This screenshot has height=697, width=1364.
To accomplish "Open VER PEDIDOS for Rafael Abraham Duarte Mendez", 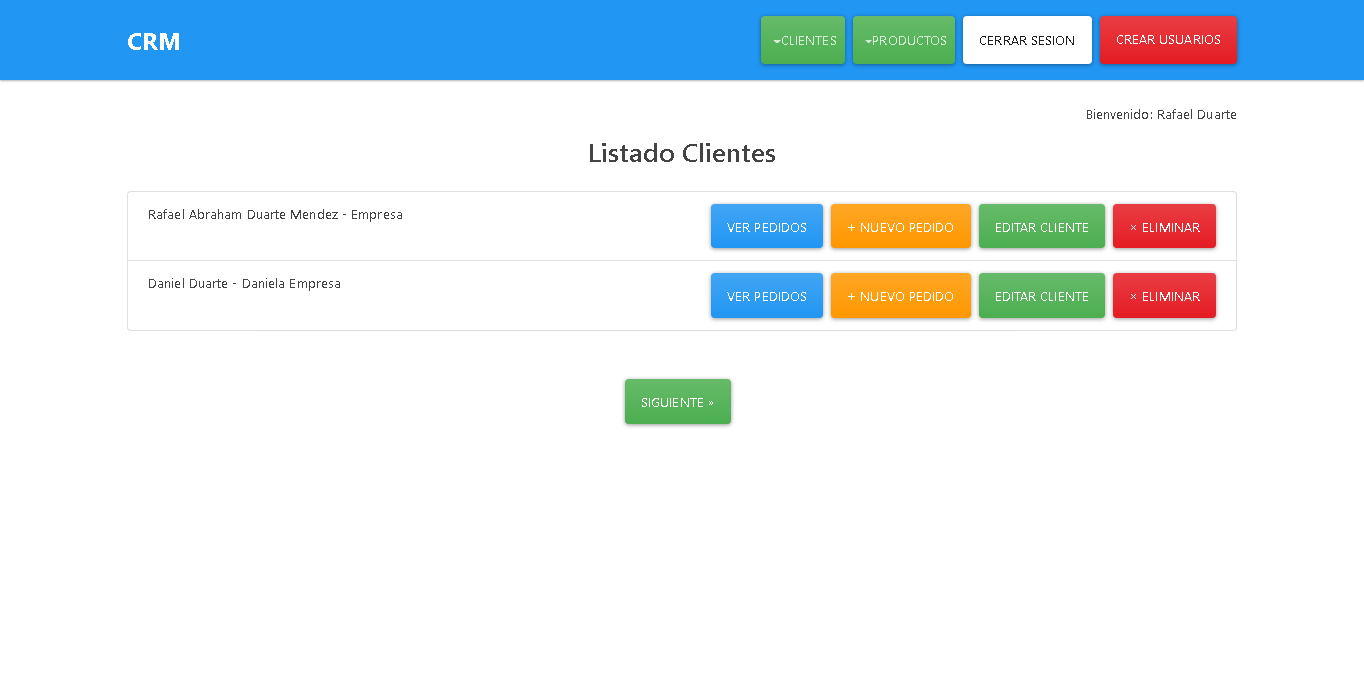I will click(x=766, y=226).
